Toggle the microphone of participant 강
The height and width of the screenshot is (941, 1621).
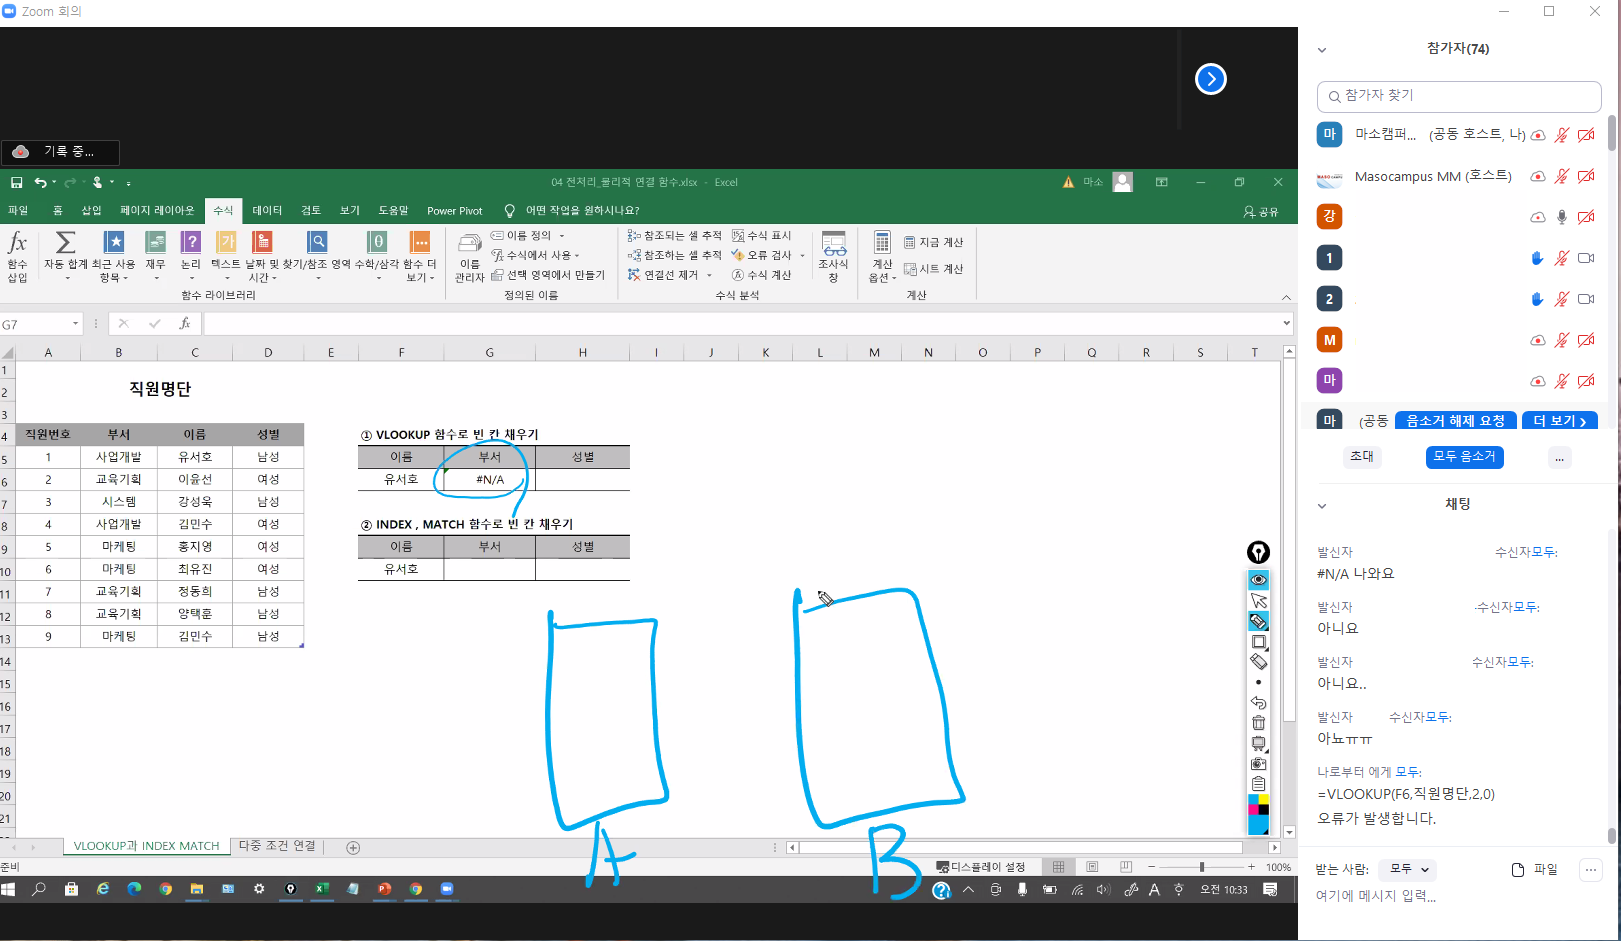point(1562,217)
